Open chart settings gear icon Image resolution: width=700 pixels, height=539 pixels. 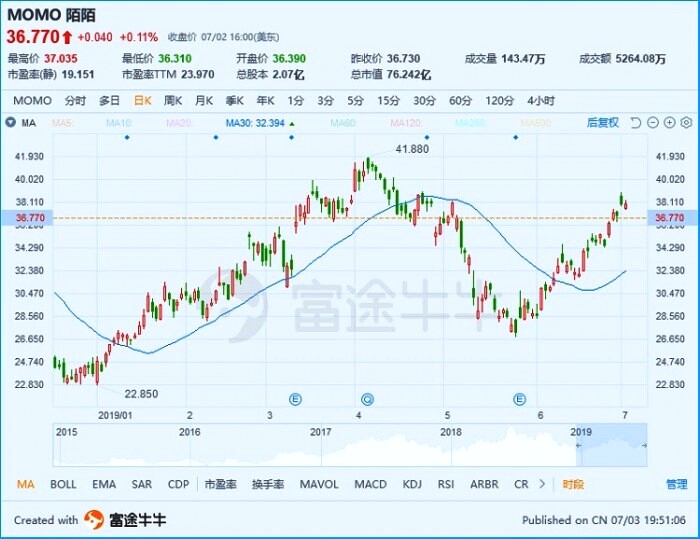(x=686, y=122)
